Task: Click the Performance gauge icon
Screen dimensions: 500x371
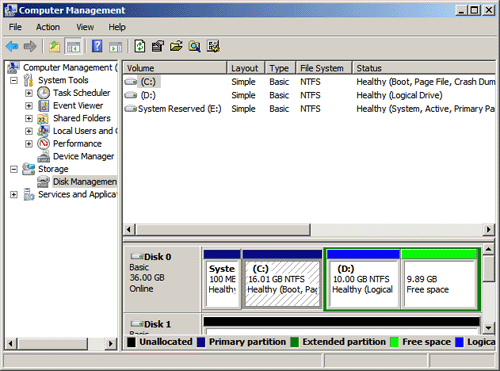Action: point(43,144)
